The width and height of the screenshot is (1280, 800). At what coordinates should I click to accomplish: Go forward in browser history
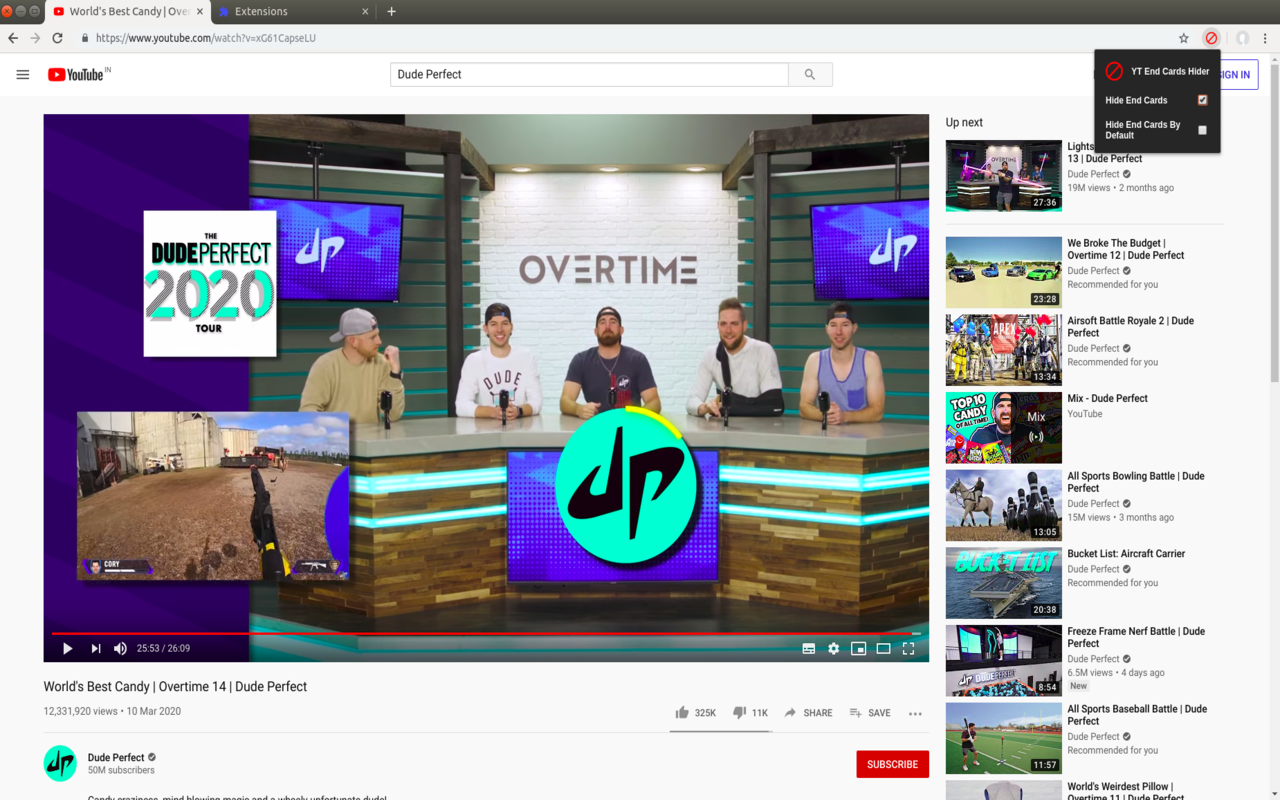click(35, 38)
